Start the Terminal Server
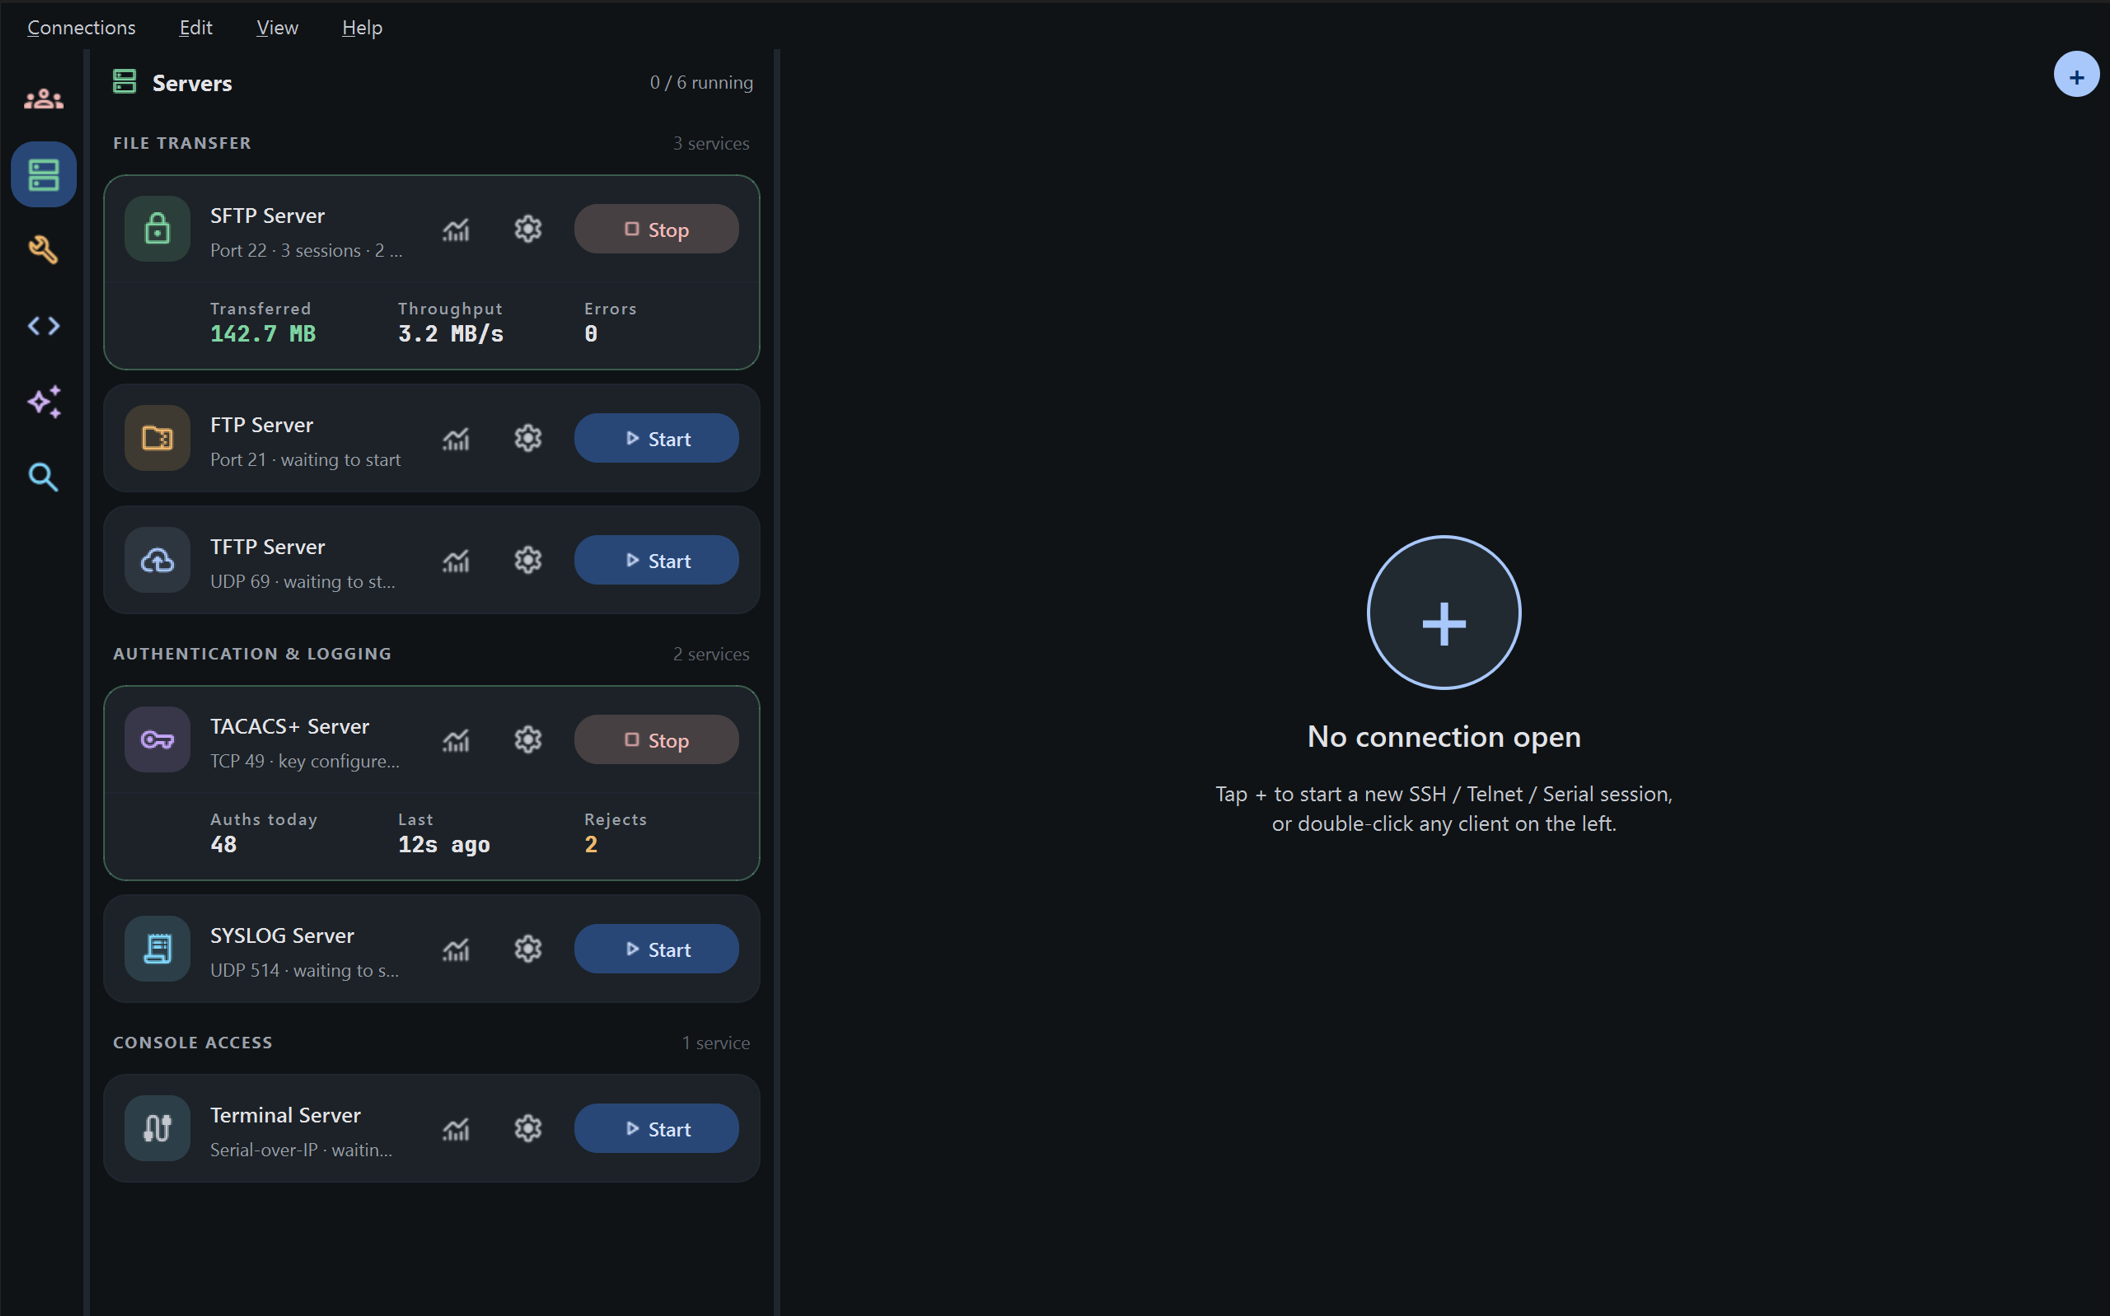Screen dimensions: 2110x1316 [656, 1128]
